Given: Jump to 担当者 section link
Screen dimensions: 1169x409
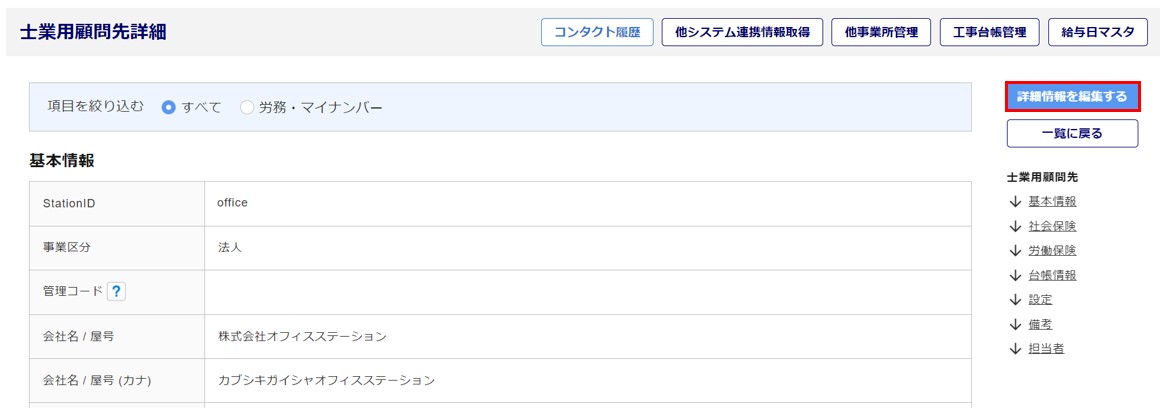Looking at the screenshot, I should pos(1046,349).
